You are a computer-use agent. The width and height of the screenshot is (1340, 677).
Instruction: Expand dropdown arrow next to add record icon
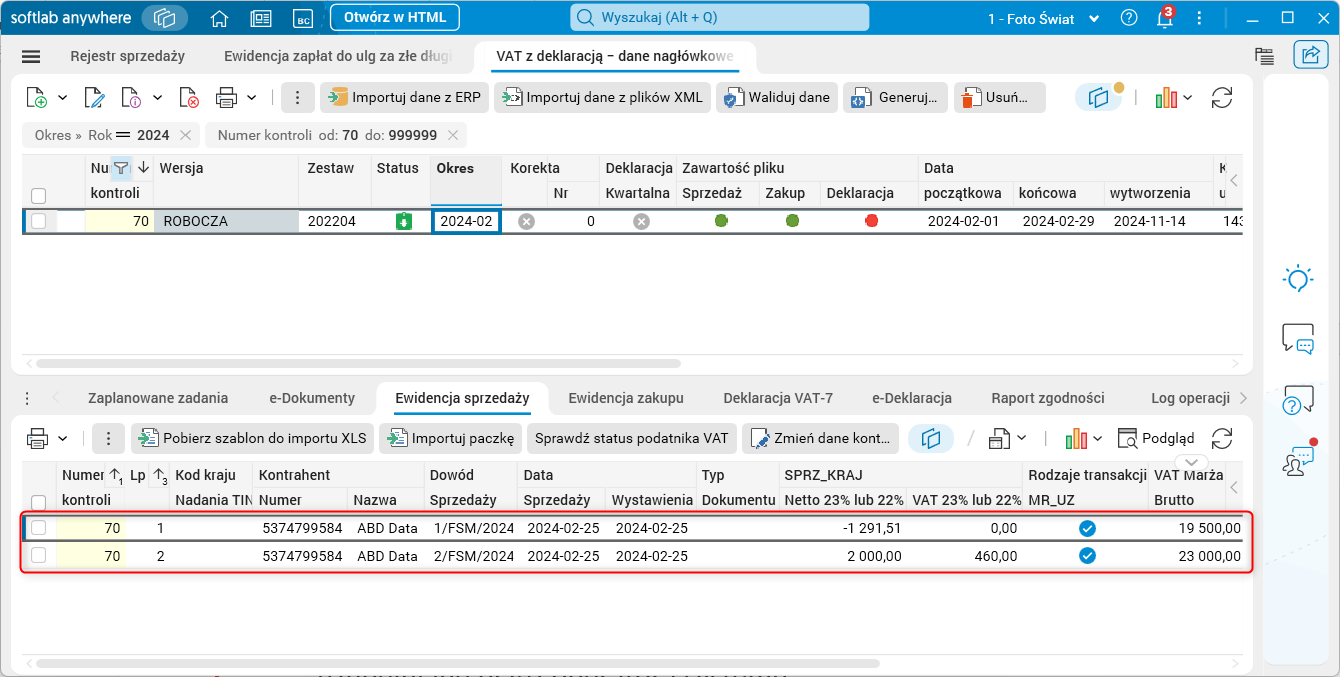62,97
